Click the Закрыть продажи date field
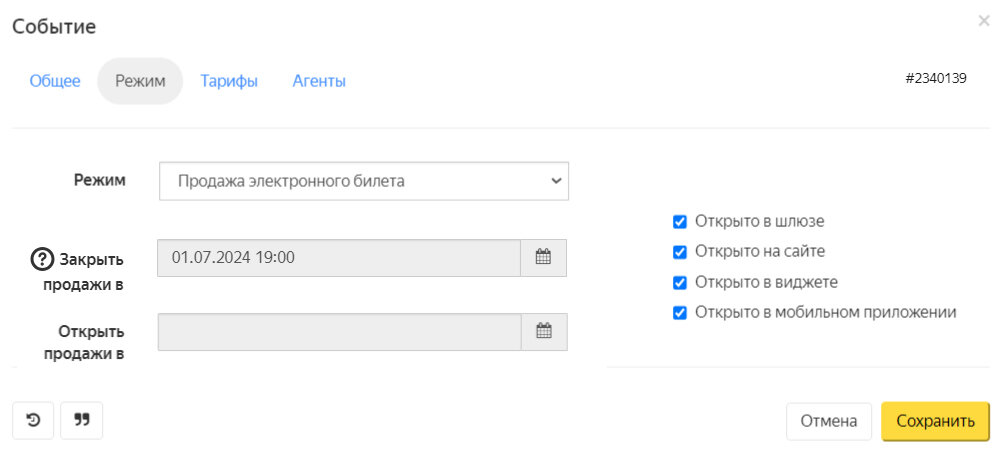Viewport: 1004px width, 450px height. point(339,258)
